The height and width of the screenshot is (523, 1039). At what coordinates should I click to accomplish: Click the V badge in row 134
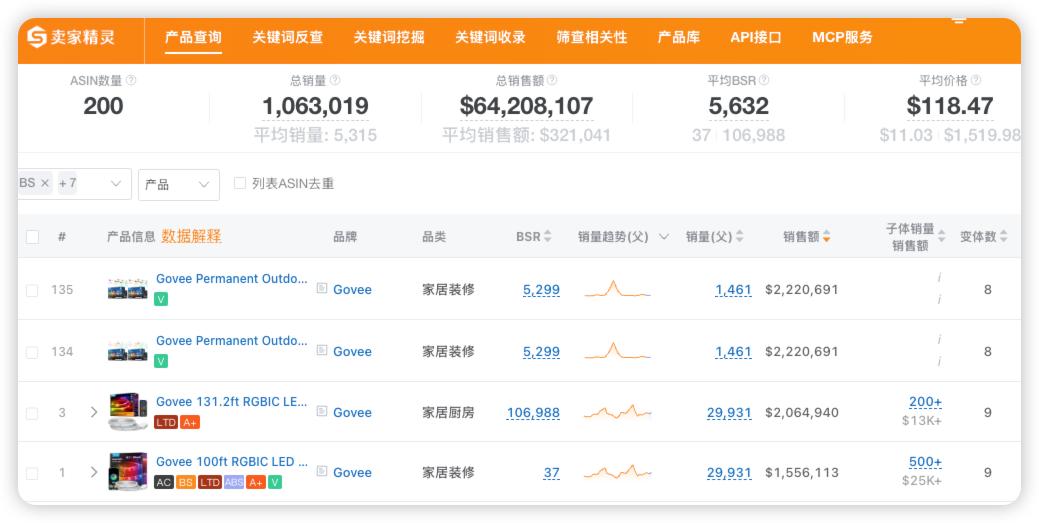click(161, 361)
